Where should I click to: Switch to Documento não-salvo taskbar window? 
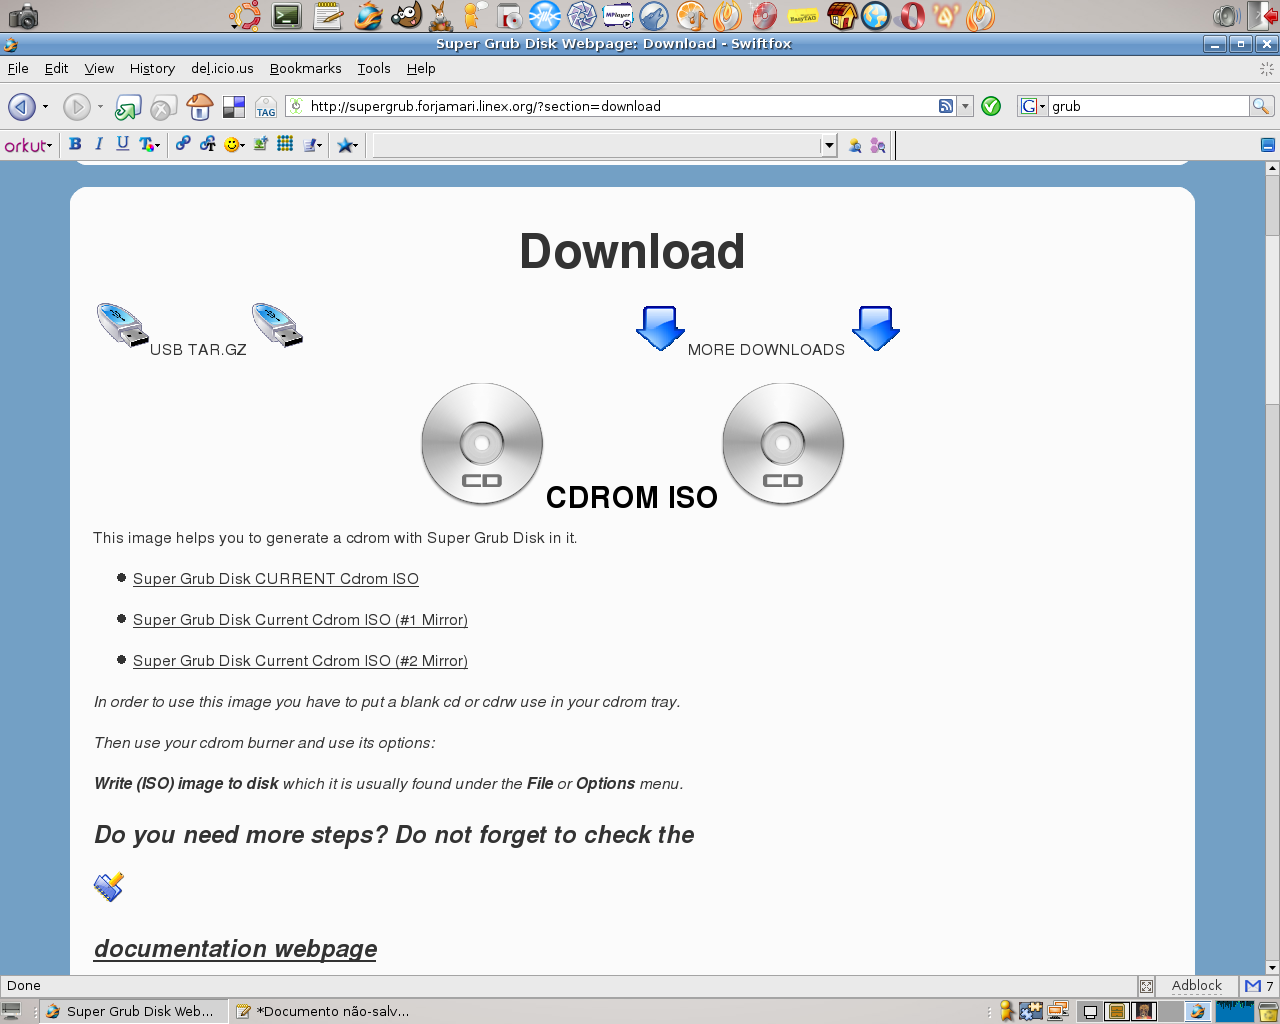pyautogui.click(x=322, y=1011)
